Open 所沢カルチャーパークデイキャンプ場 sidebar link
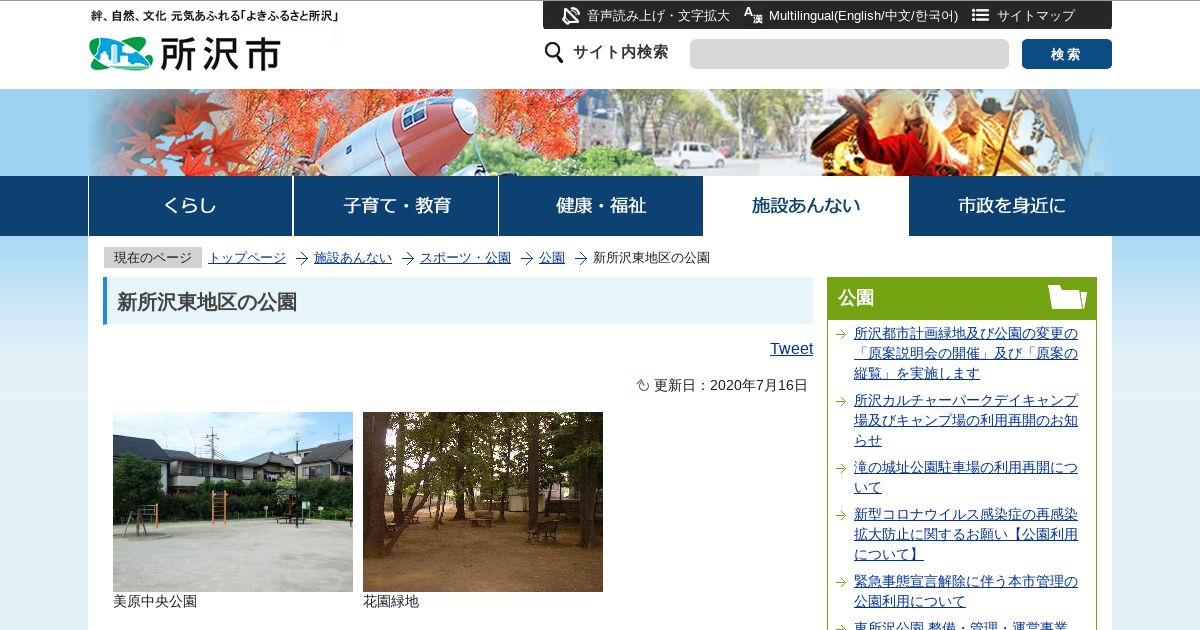This screenshot has height=630, width=1200. (x=966, y=420)
